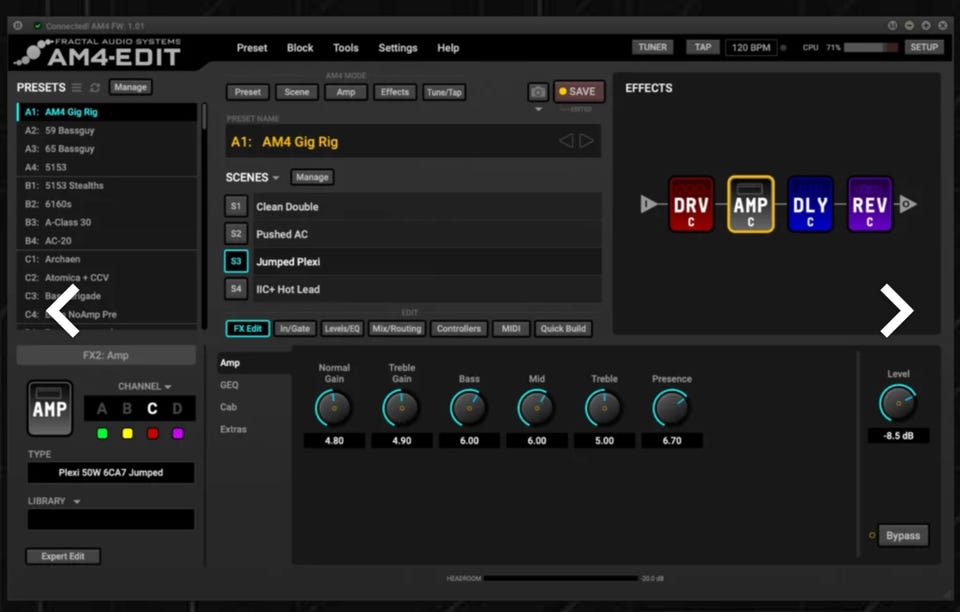Viewport: 960px width, 612px height.
Task: Click the presets refresh icon
Action: 95,88
